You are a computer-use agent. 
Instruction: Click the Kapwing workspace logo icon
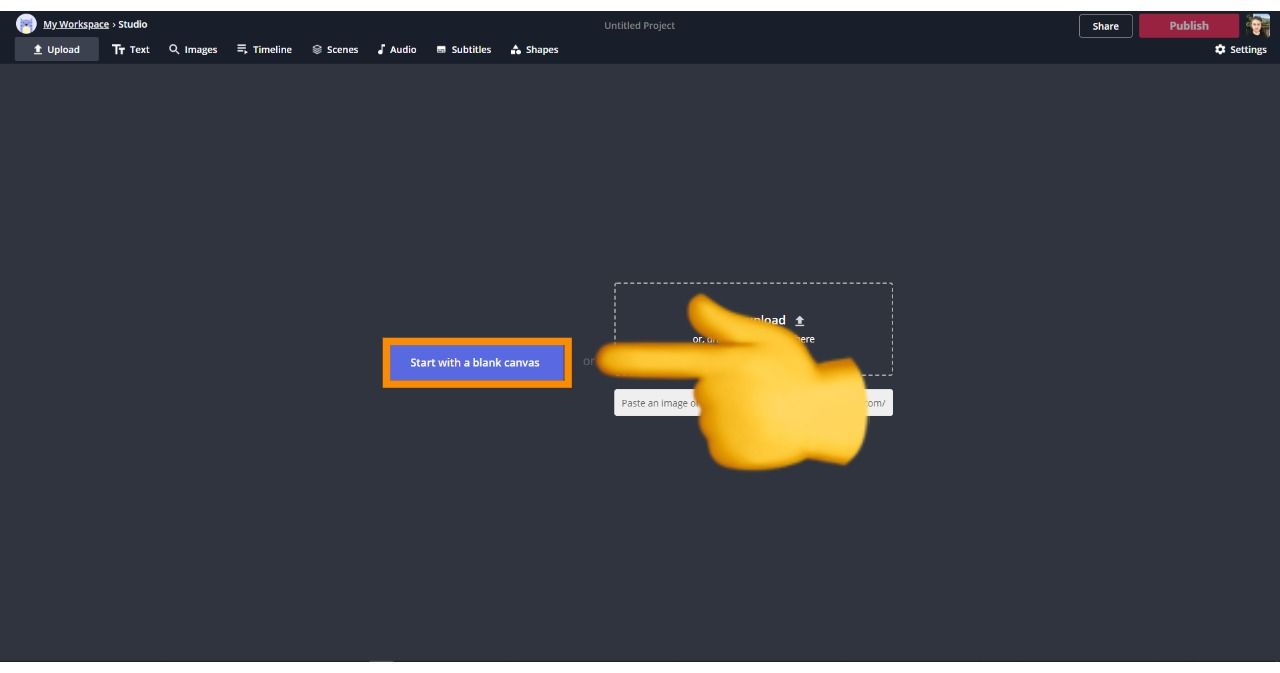point(26,25)
